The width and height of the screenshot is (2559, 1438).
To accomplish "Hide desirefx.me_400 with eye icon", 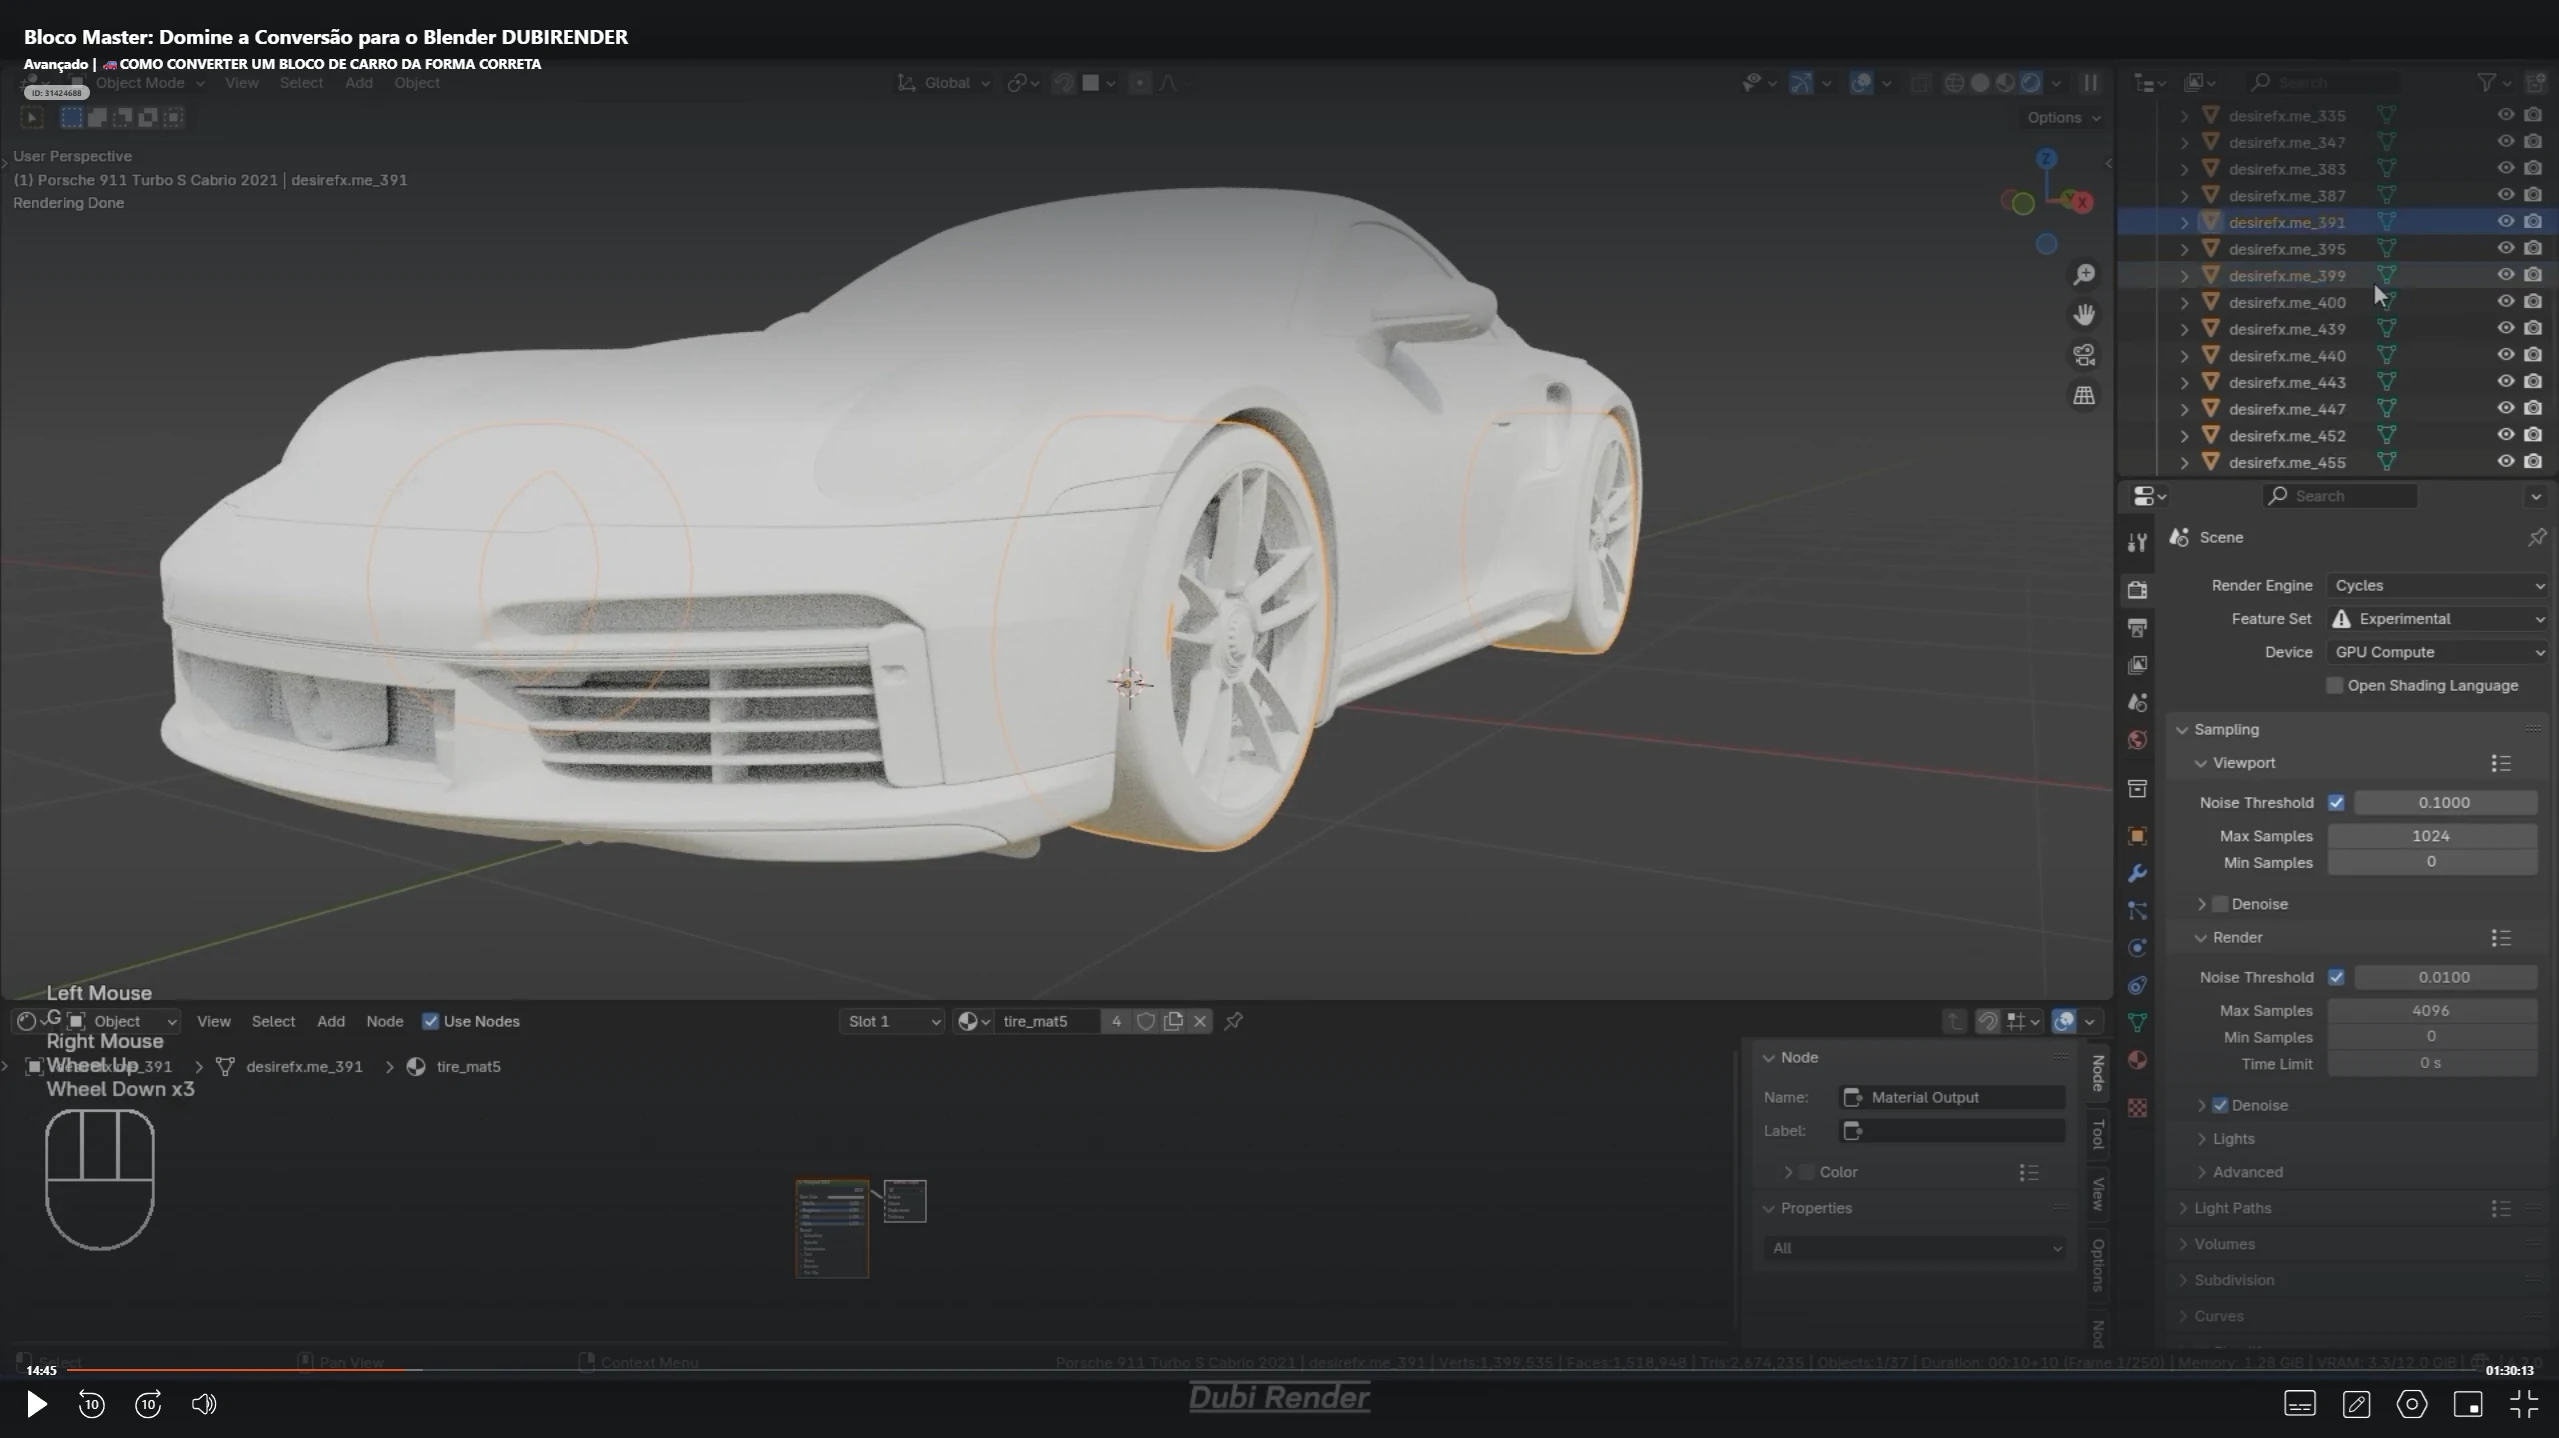I will [2505, 302].
